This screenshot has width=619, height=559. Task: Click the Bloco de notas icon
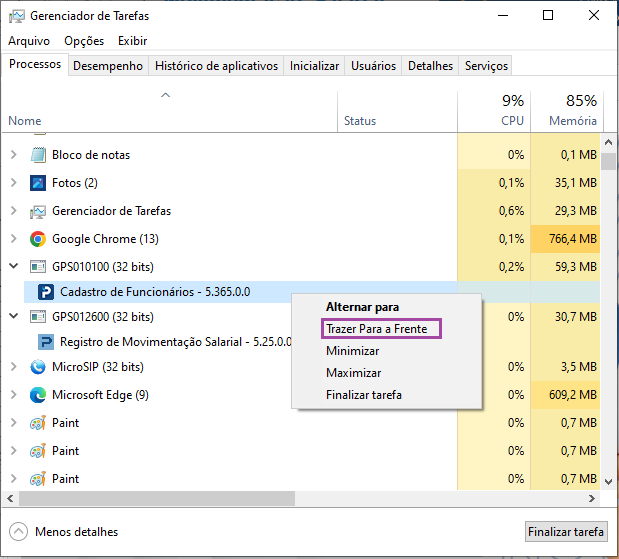(x=38, y=155)
